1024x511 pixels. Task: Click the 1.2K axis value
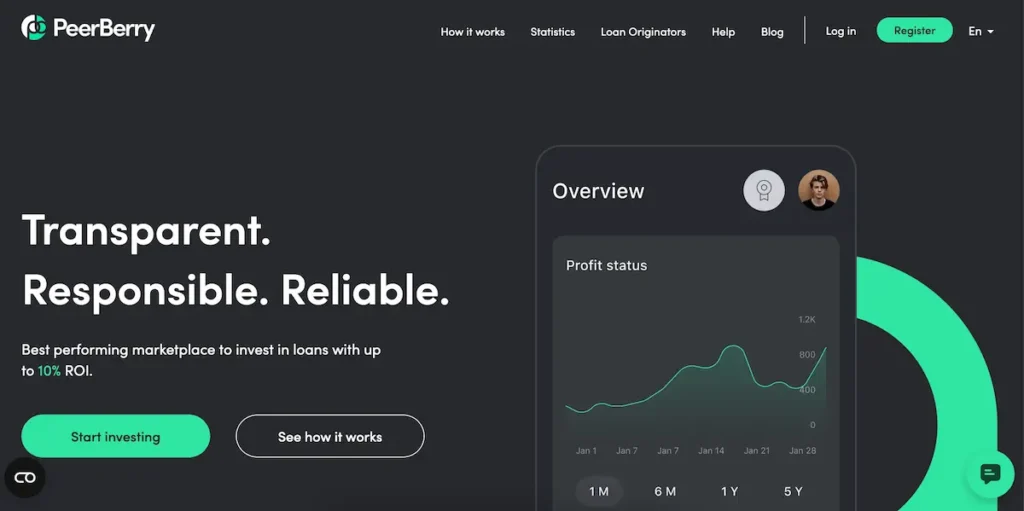[x=807, y=320]
